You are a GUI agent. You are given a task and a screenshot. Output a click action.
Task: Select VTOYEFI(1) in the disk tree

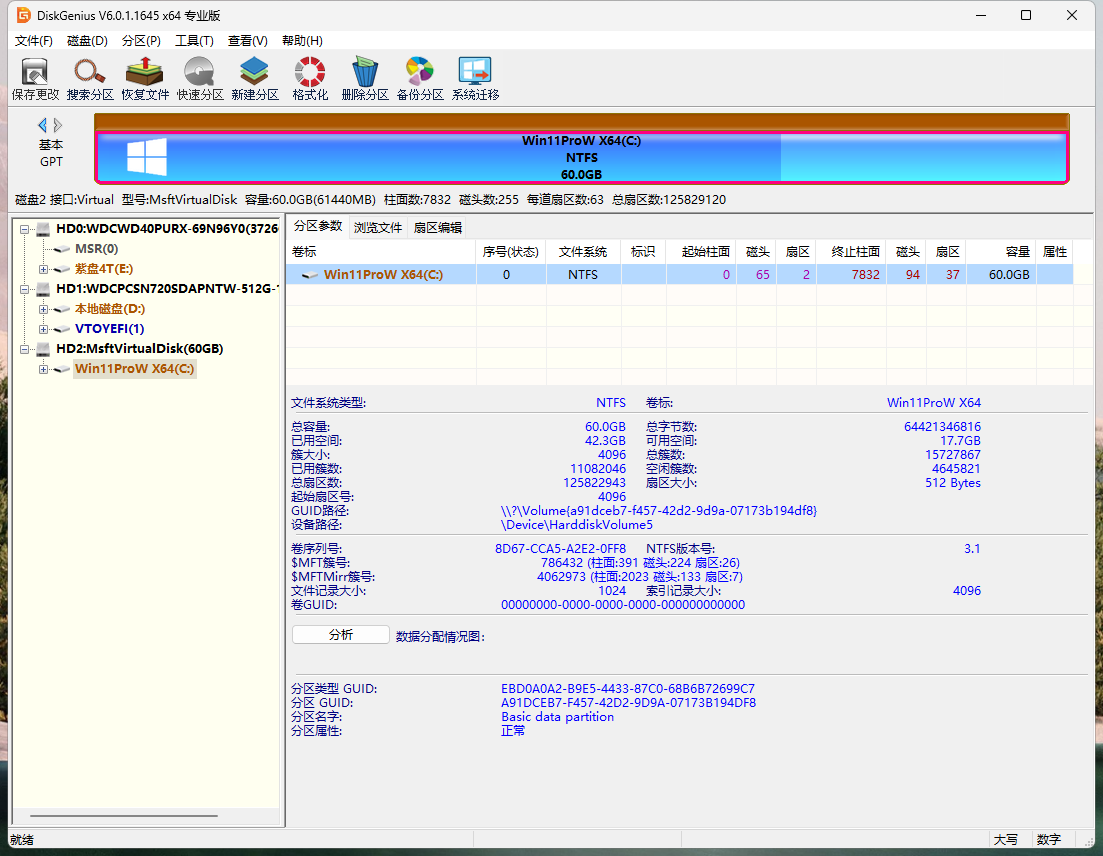(x=109, y=328)
